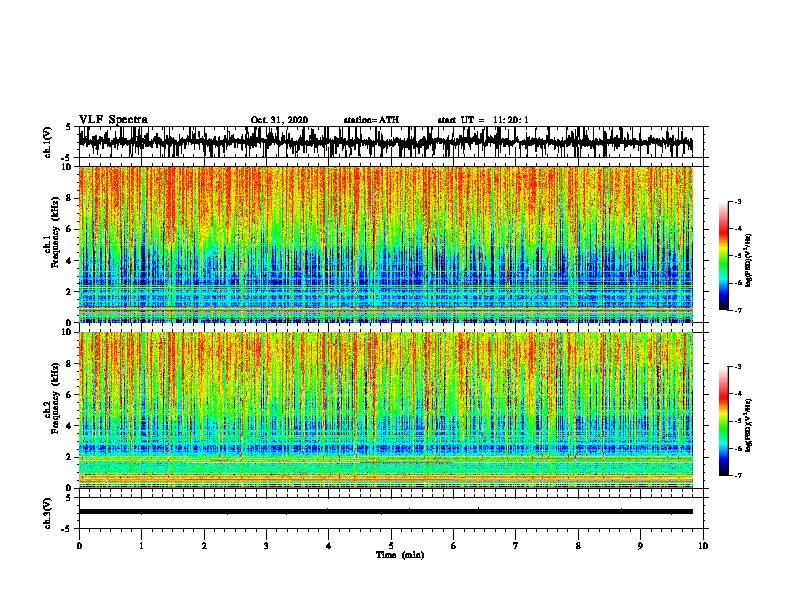
Task: Click the "2" kHz tick of ch.2 spectrogram
Action: point(70,457)
